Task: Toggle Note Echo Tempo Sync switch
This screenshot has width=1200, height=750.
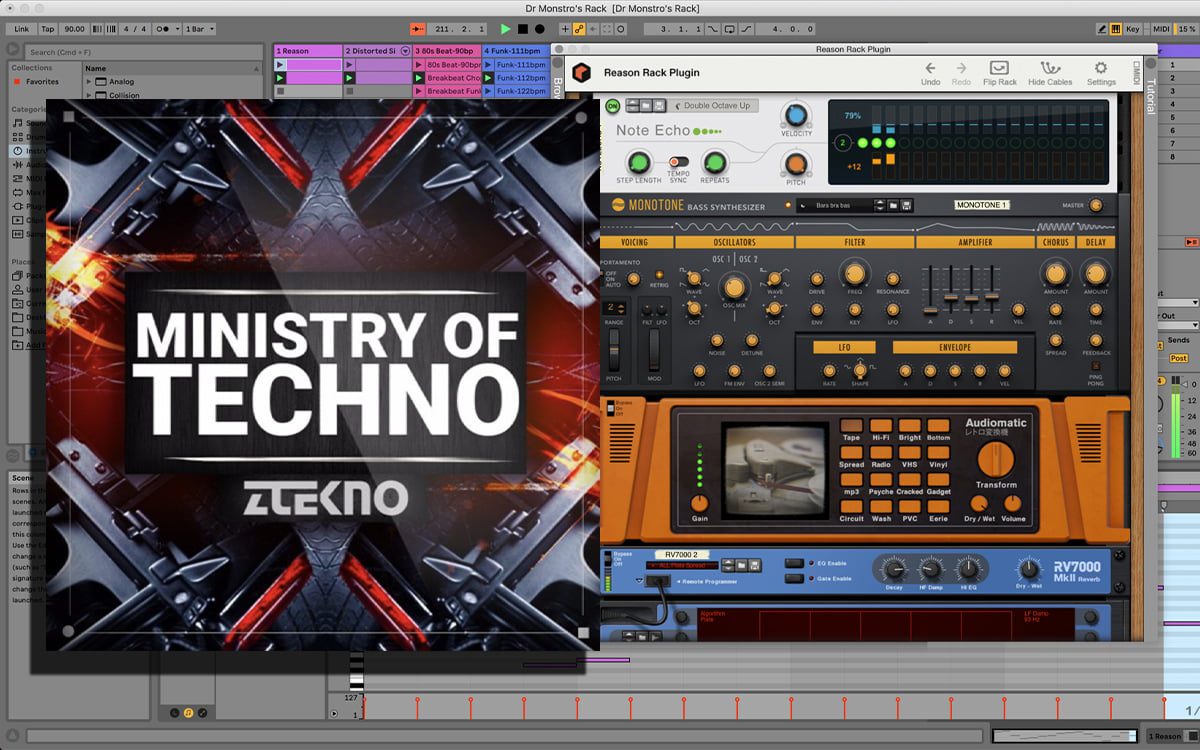Action: 679,161
